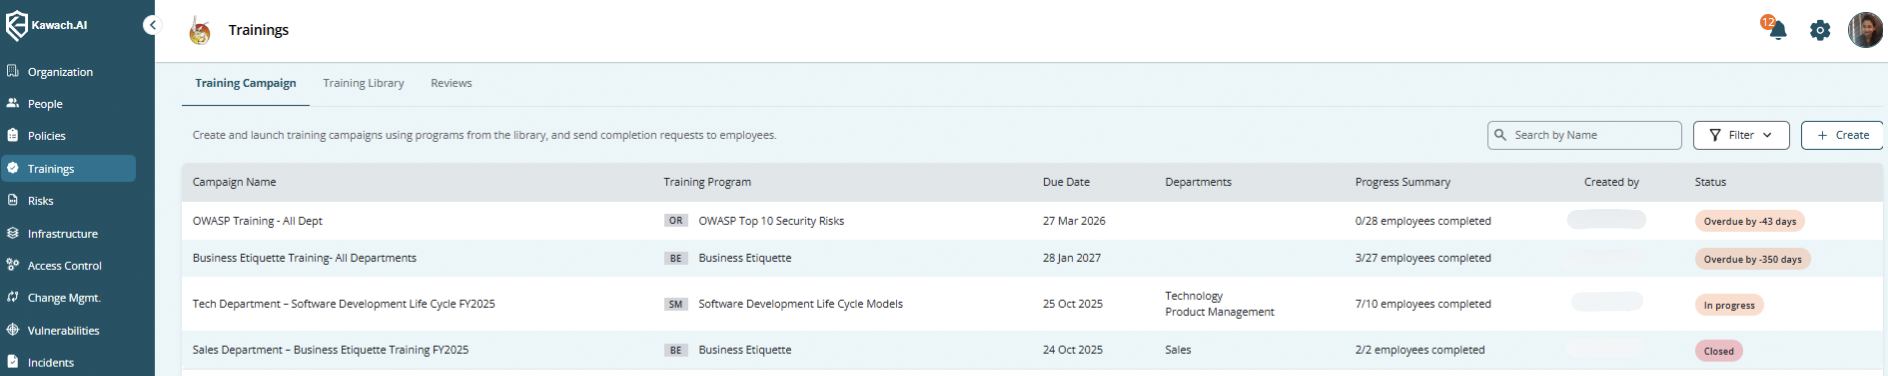The width and height of the screenshot is (1888, 376).
Task: Click Software Development Life Cycle Models program
Action: [x=800, y=304]
